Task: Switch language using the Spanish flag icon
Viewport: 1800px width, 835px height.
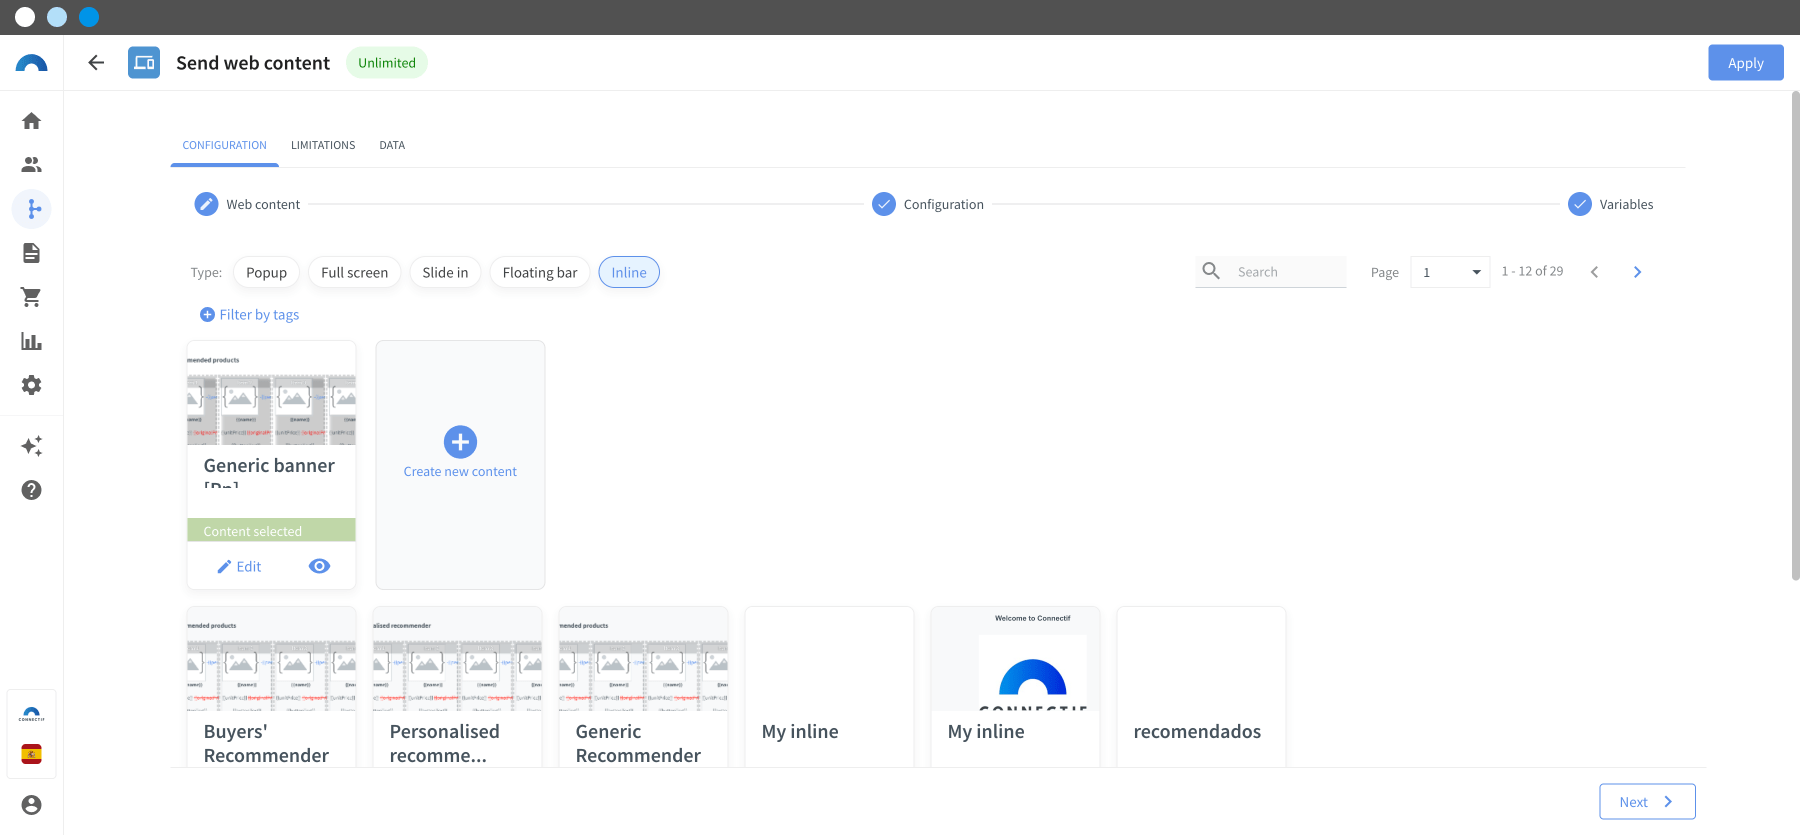Action: [x=32, y=754]
